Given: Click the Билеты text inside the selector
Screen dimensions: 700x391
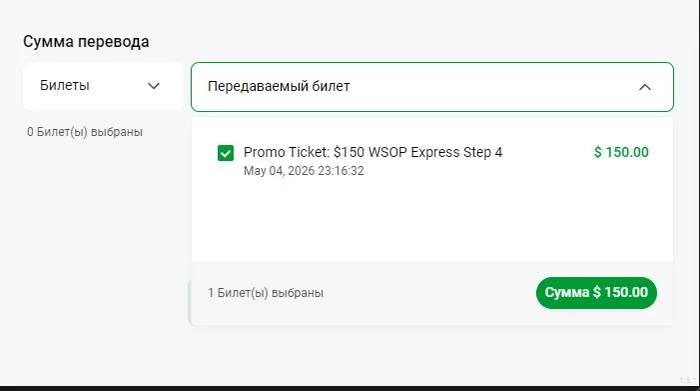Looking at the screenshot, I should pyautogui.click(x=65, y=85).
